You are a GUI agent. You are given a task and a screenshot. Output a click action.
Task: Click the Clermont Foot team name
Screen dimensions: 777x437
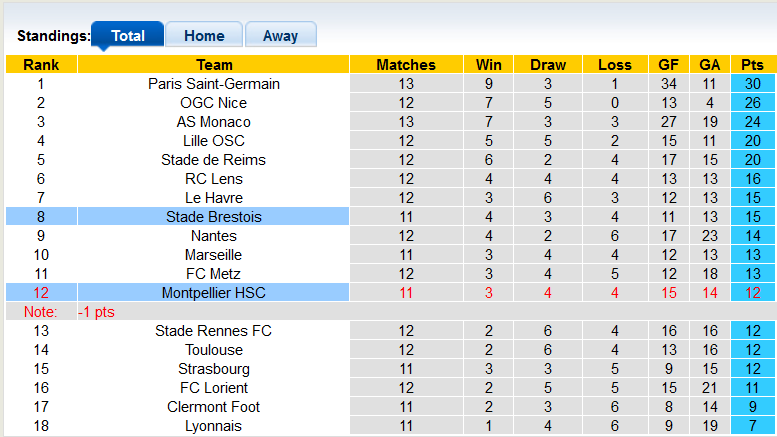[x=214, y=407]
